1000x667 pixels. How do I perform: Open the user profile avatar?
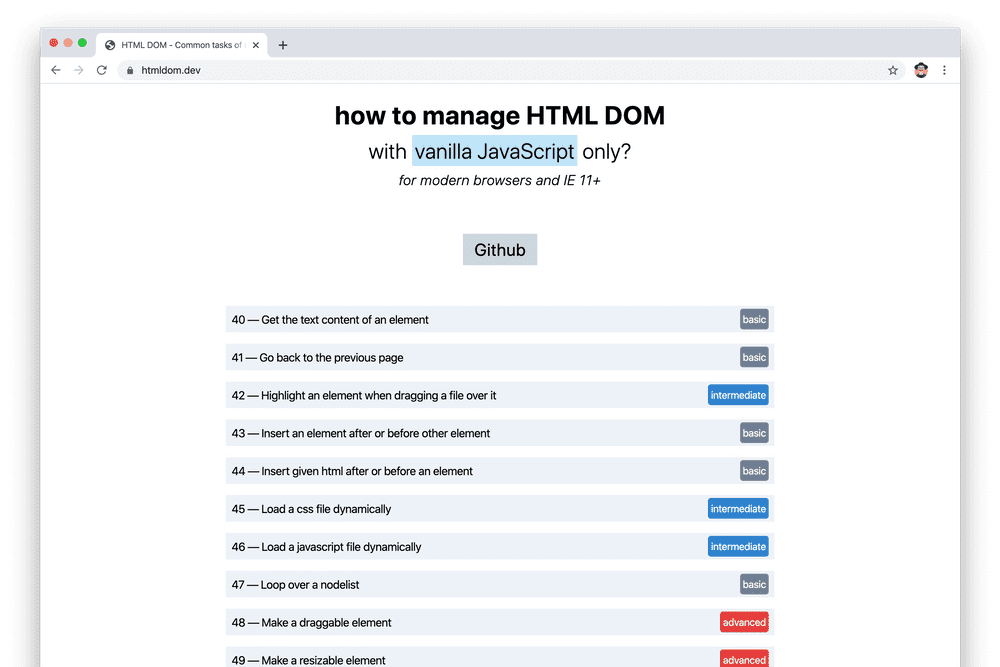(921, 70)
